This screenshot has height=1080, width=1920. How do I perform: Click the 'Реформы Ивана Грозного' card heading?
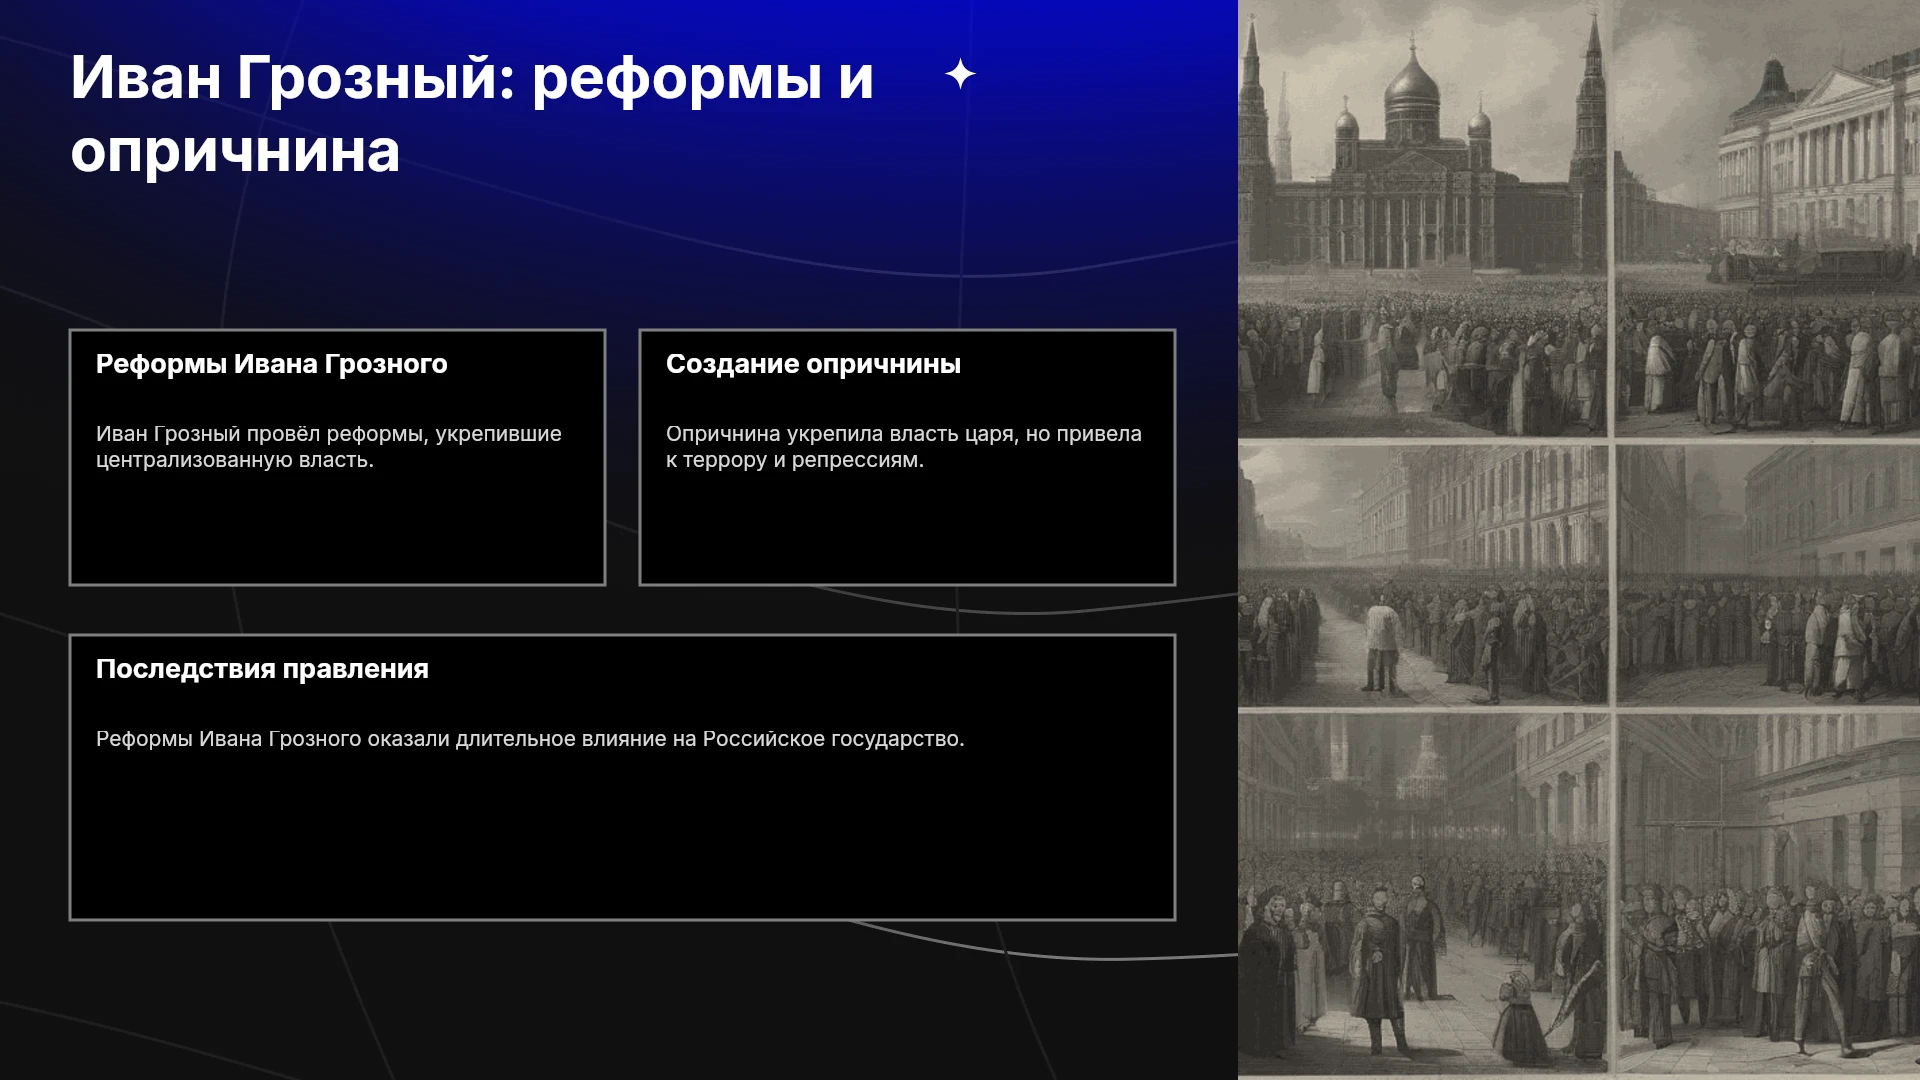coord(272,364)
